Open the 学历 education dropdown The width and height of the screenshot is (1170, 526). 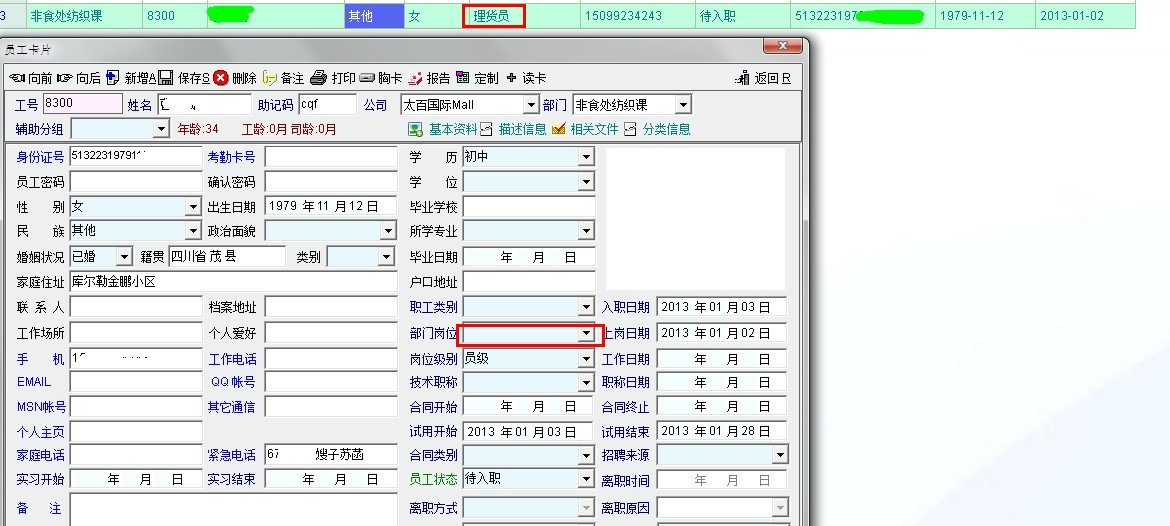point(586,157)
